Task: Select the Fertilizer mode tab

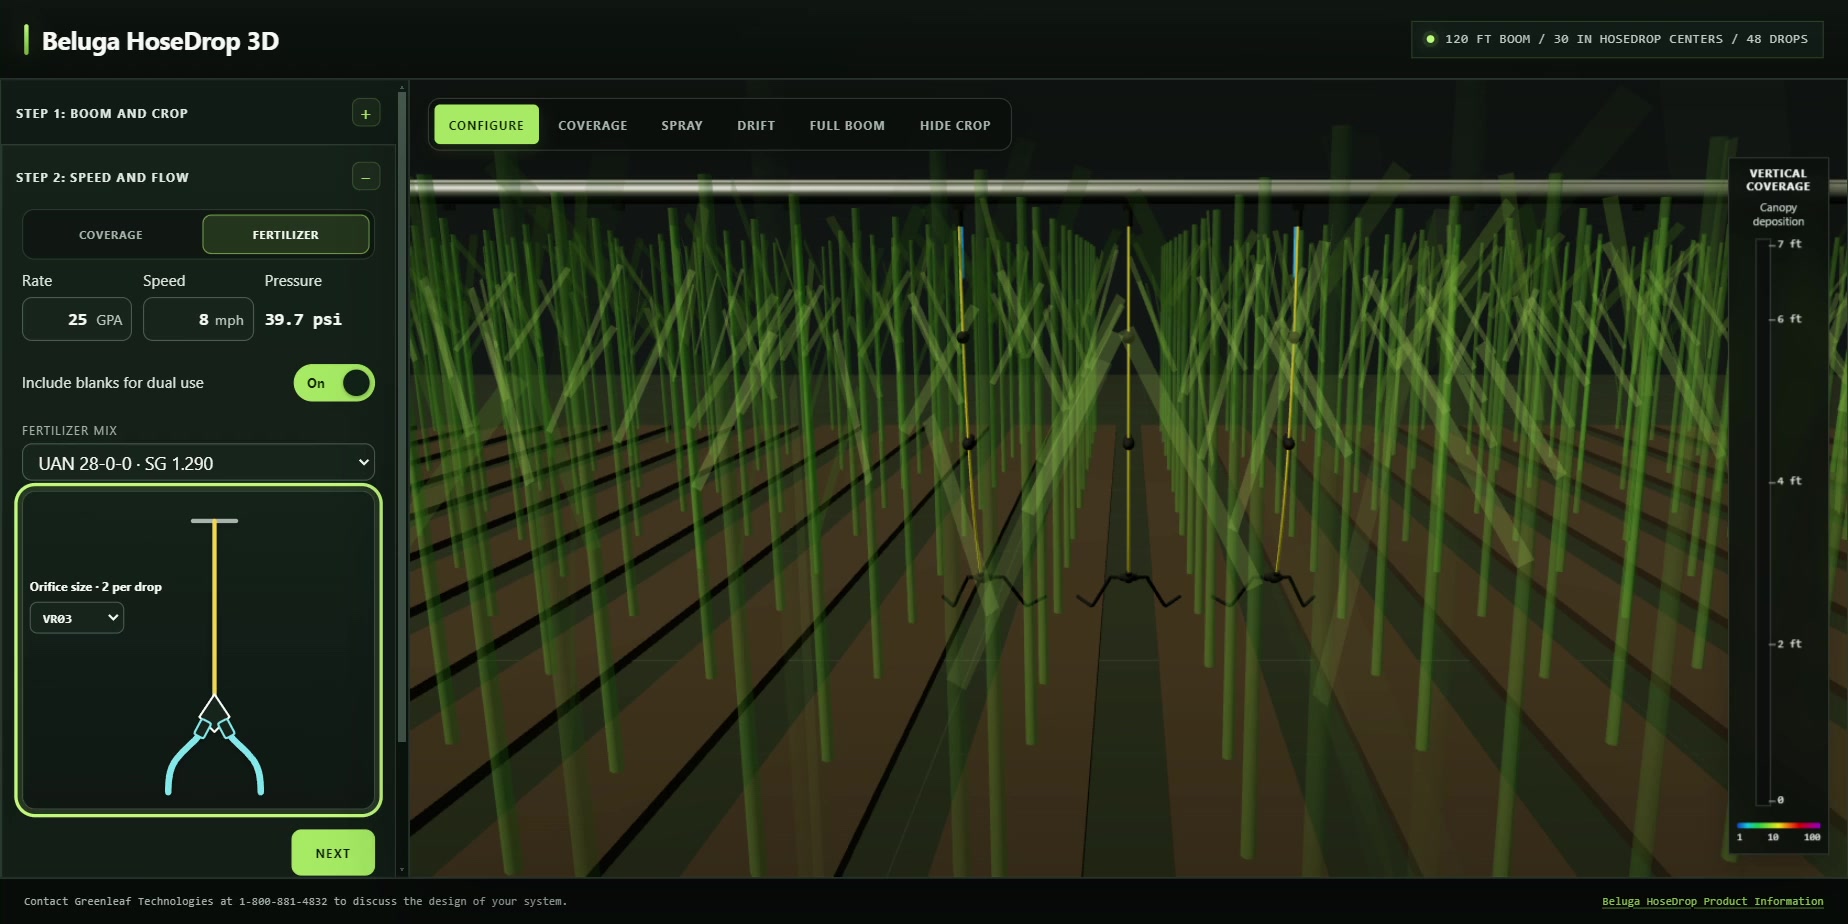Action: (286, 235)
